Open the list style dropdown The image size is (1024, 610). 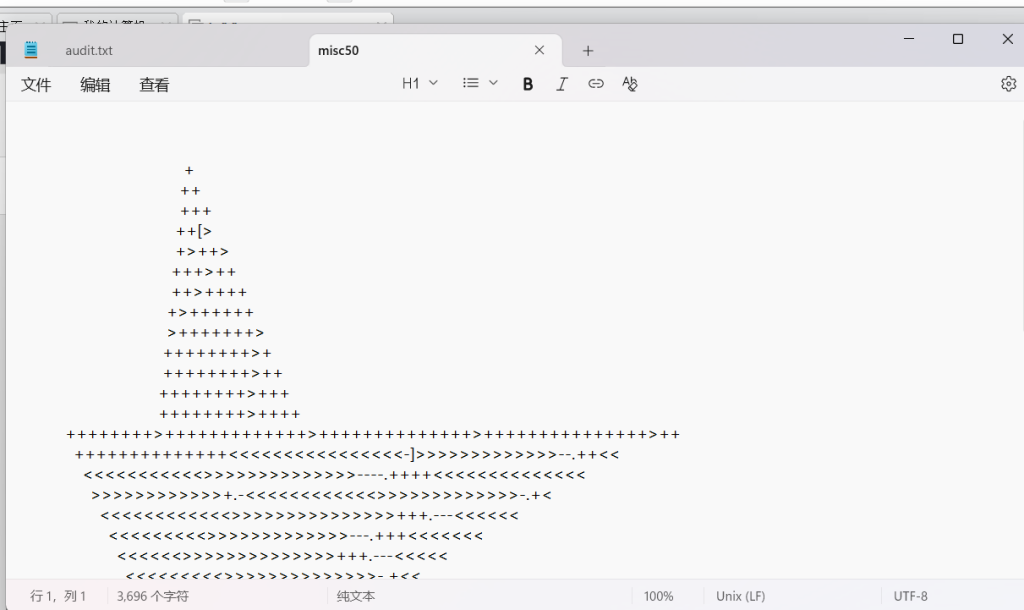[480, 84]
